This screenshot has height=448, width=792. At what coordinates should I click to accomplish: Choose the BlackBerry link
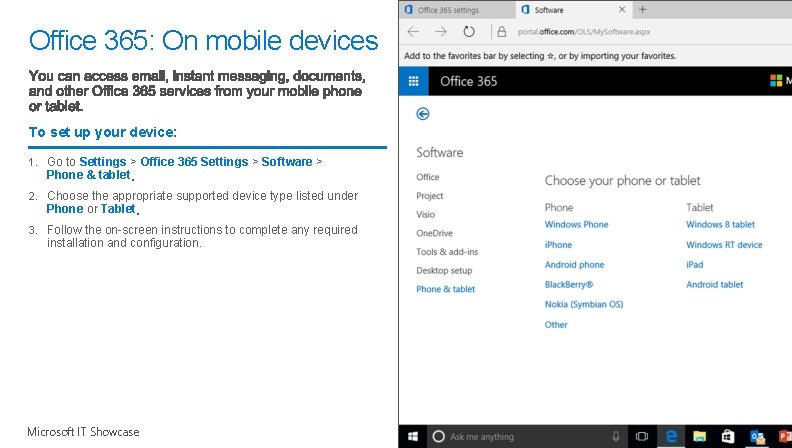pos(569,285)
